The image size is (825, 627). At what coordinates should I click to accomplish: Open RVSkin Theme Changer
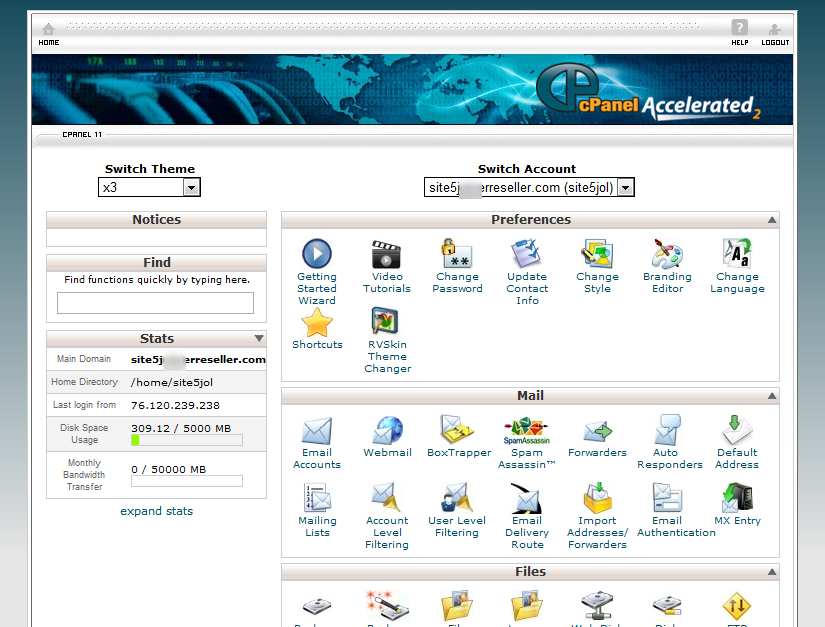[x=387, y=340]
